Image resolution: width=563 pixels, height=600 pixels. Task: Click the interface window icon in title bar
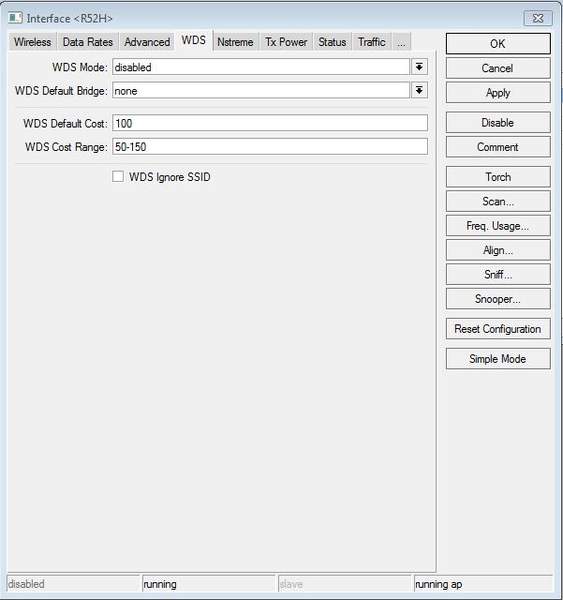pos(15,18)
